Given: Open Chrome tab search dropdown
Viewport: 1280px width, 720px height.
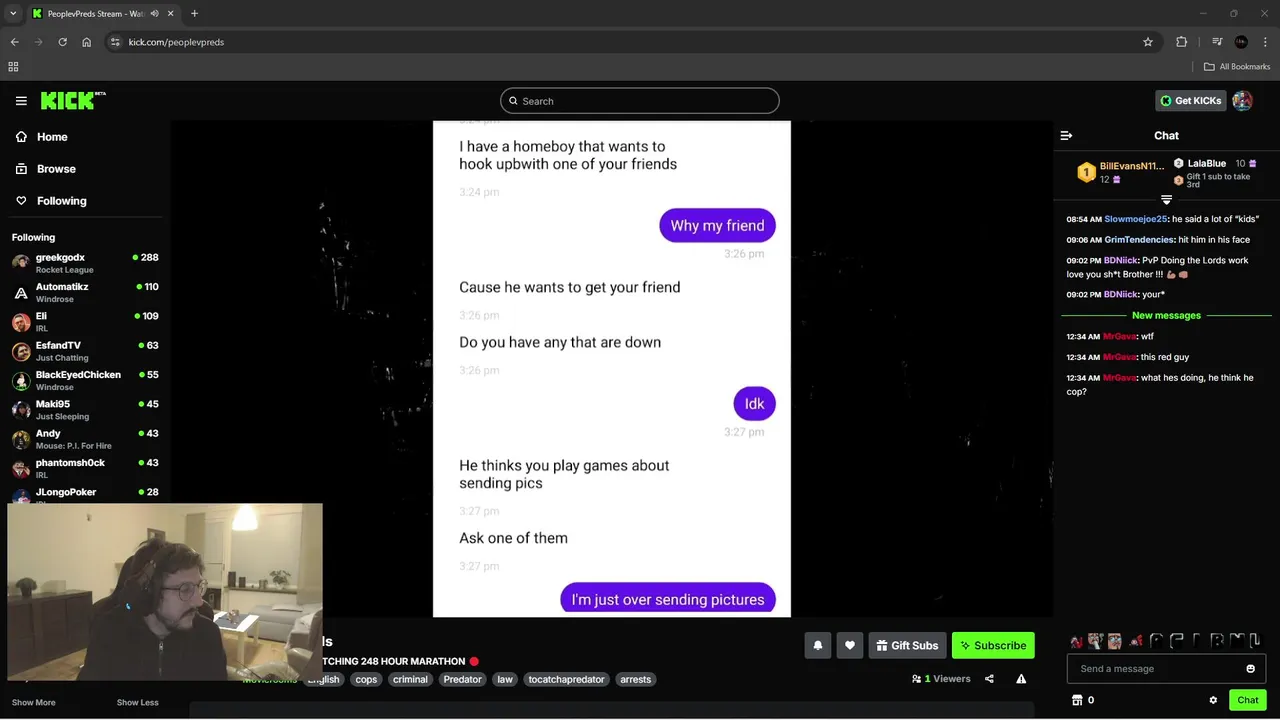Looking at the screenshot, I should point(13,13).
